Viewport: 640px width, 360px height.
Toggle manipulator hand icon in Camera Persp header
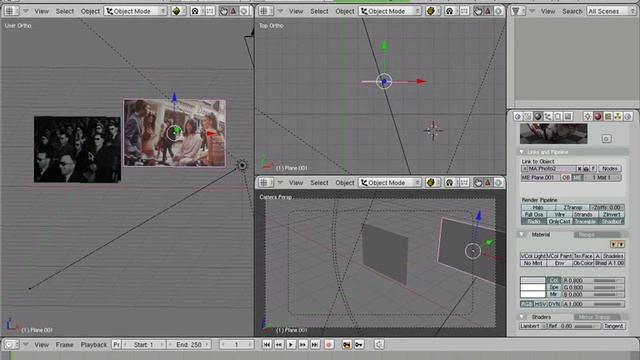[x=478, y=182]
